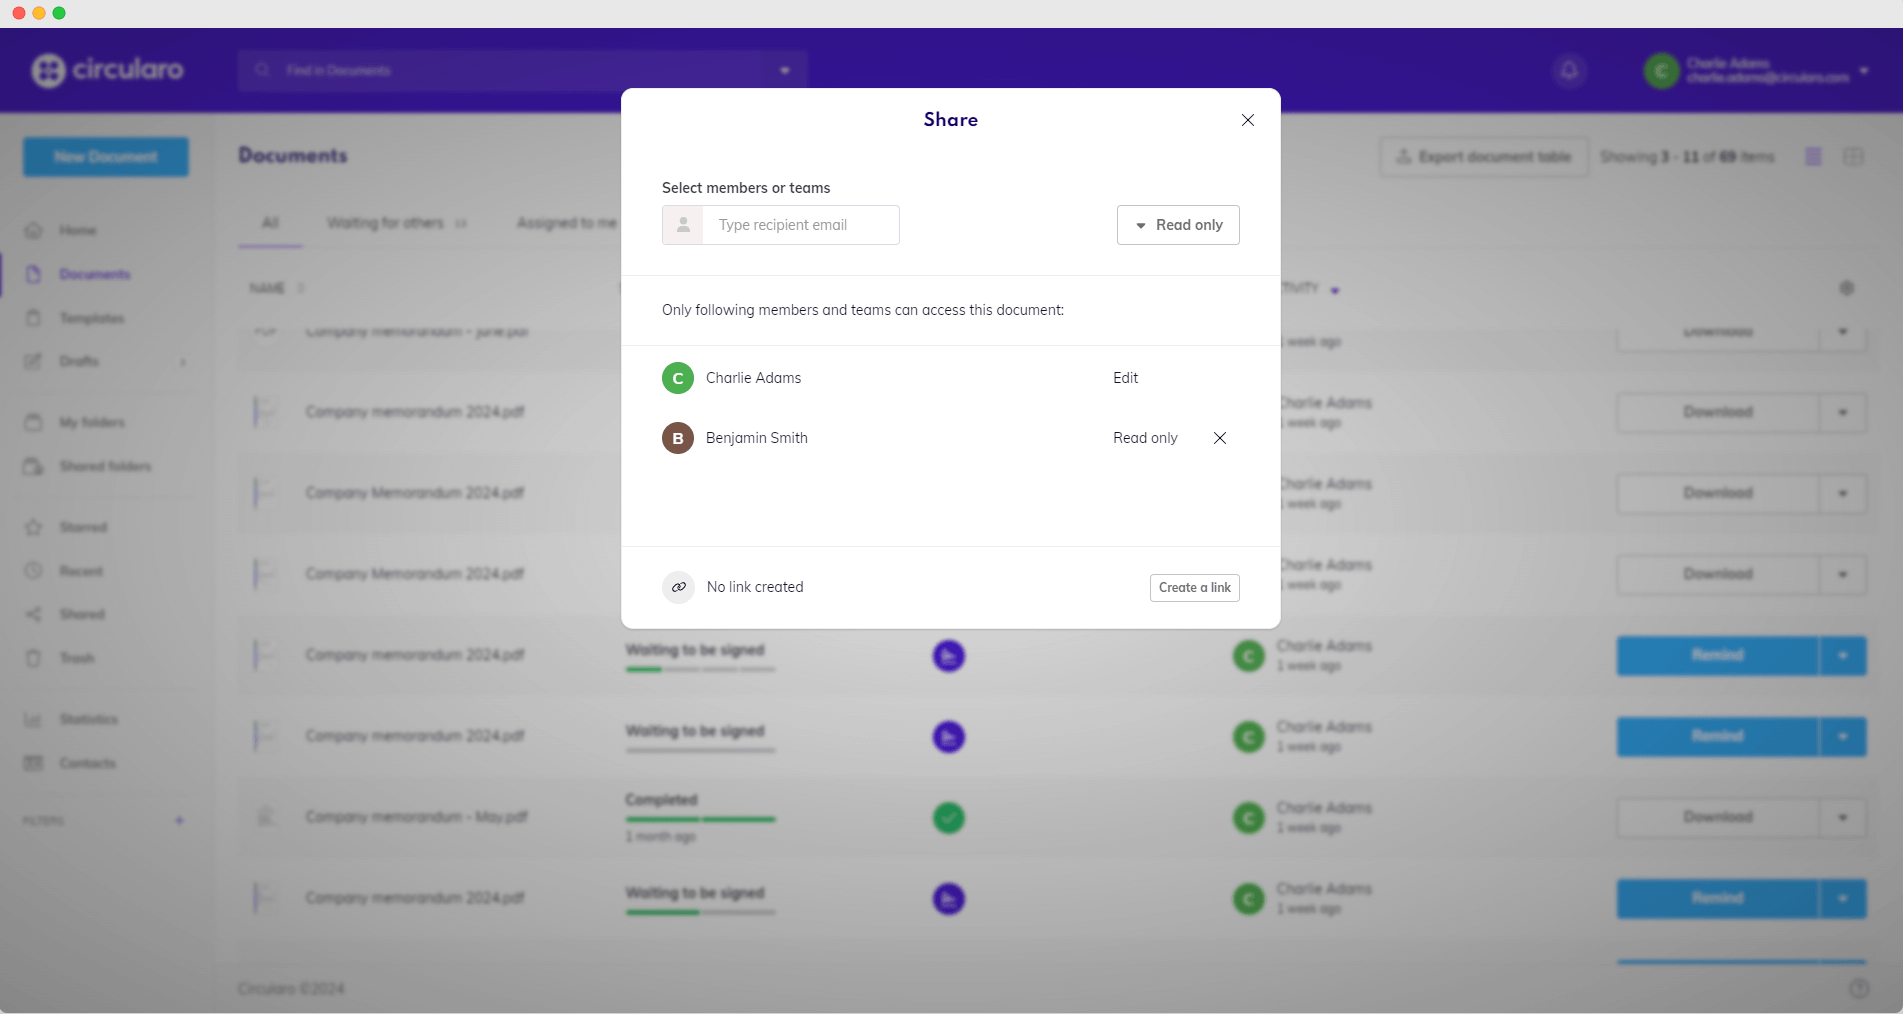Image resolution: width=1903 pixels, height=1014 pixels.
Task: Click Export document table button
Action: click(x=1483, y=157)
